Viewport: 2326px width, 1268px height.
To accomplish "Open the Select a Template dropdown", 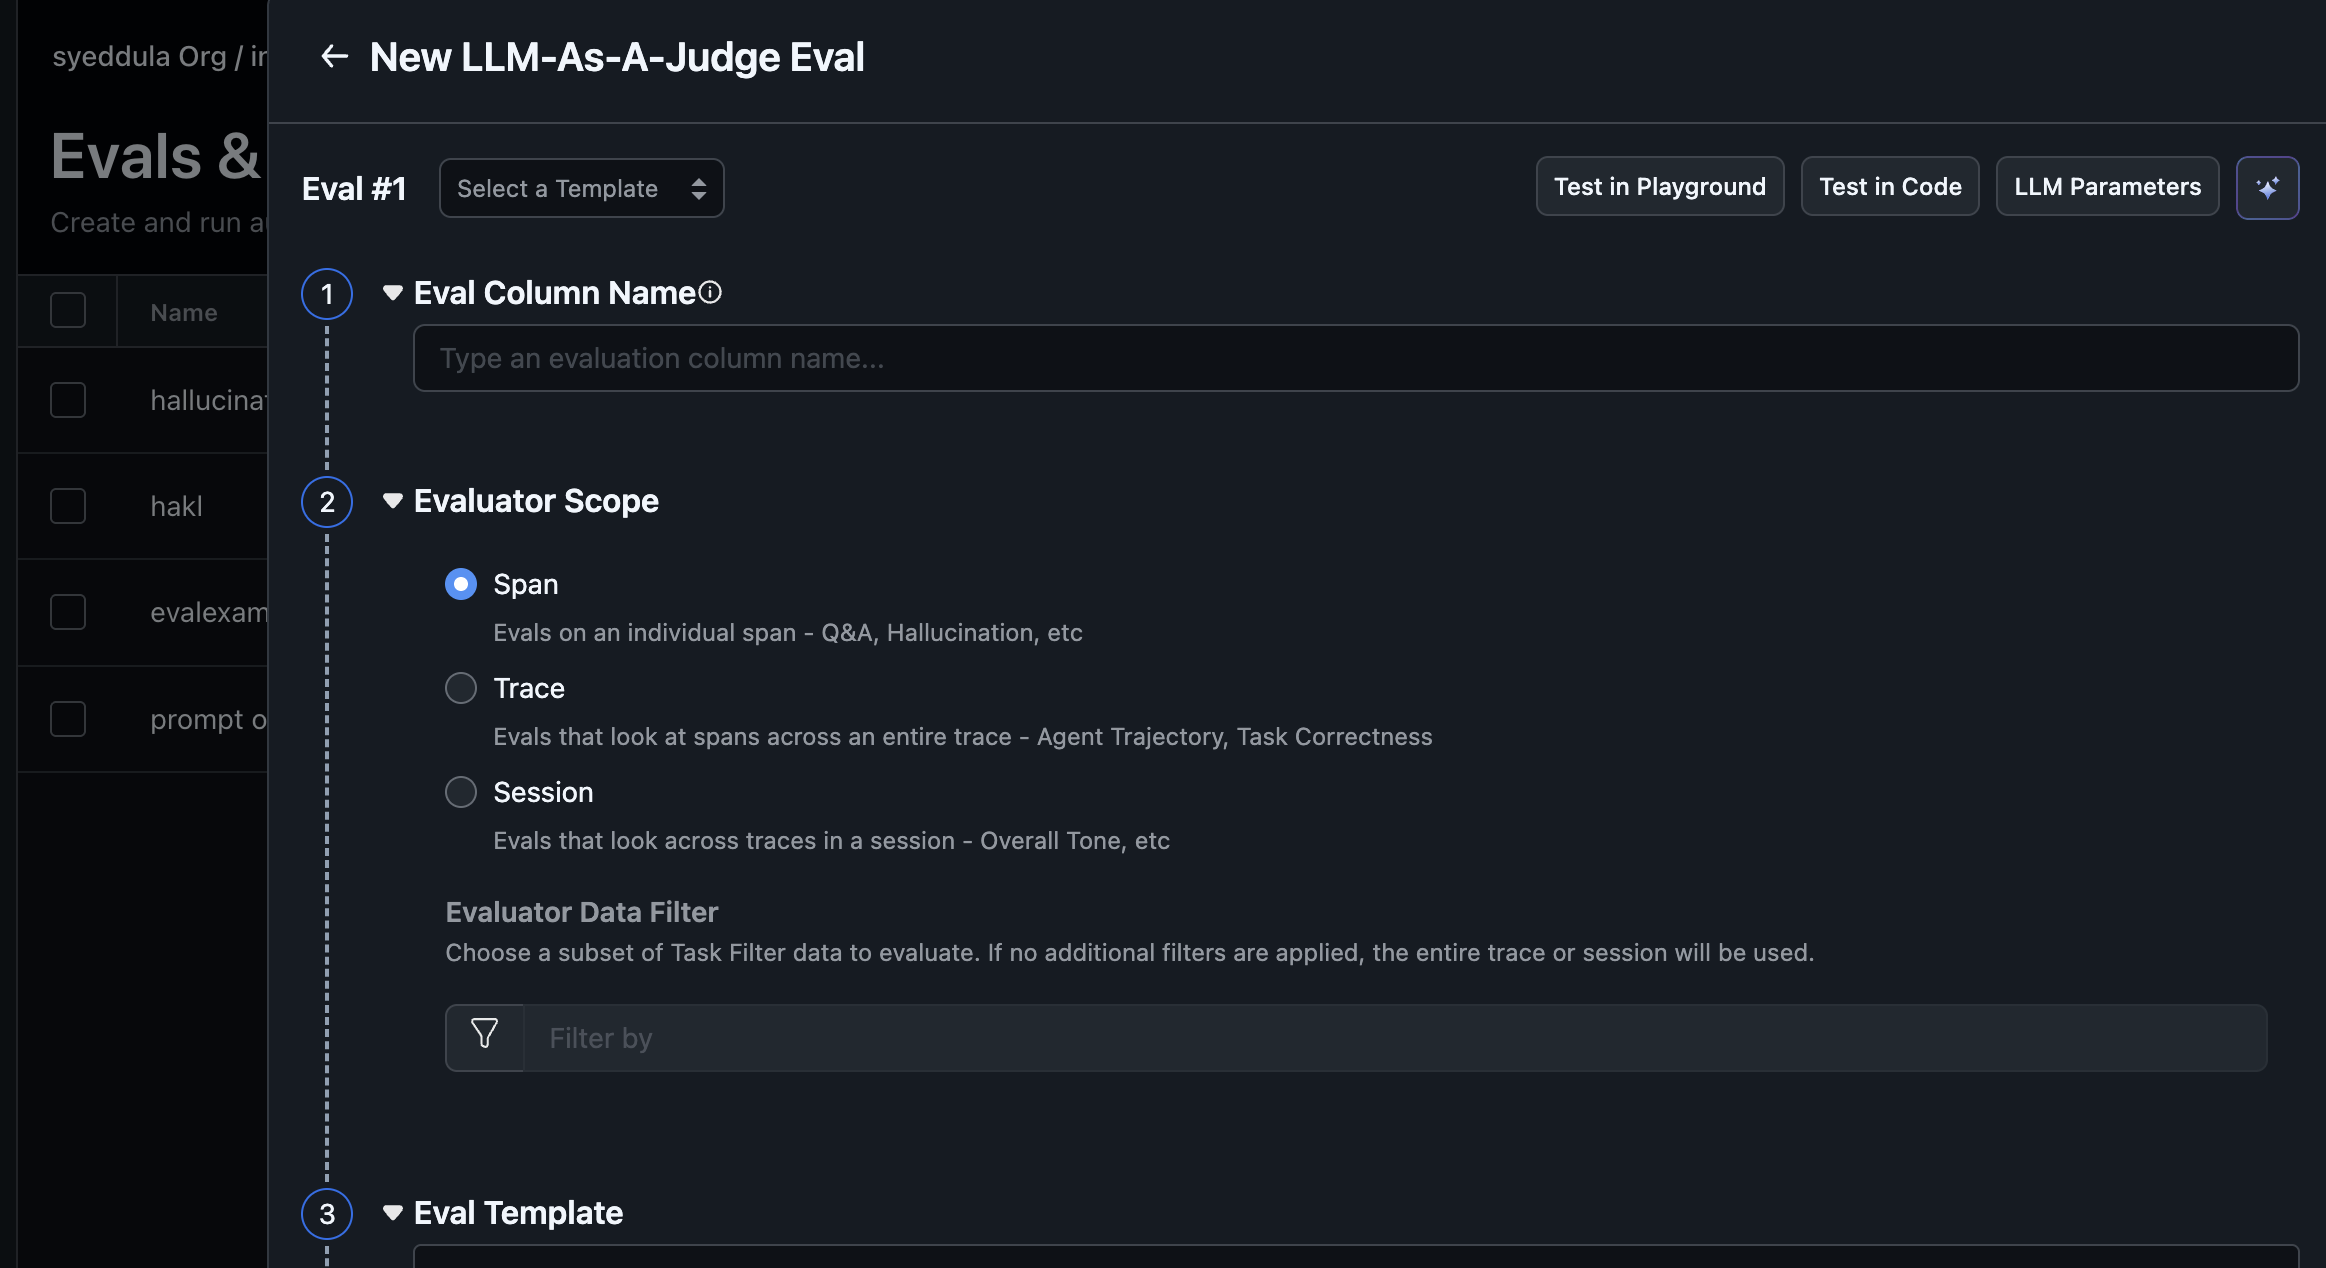I will tap(581, 188).
